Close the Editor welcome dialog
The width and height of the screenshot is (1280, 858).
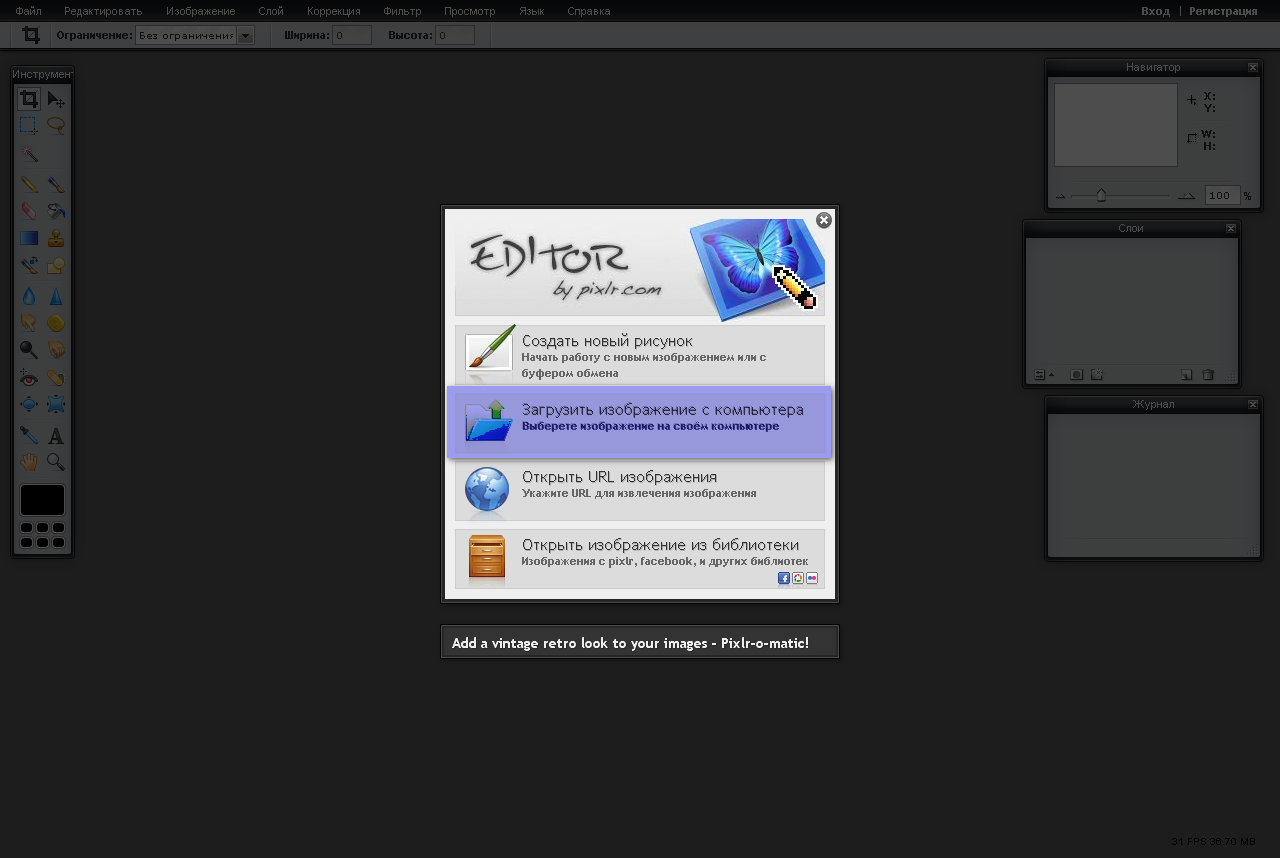click(x=824, y=220)
